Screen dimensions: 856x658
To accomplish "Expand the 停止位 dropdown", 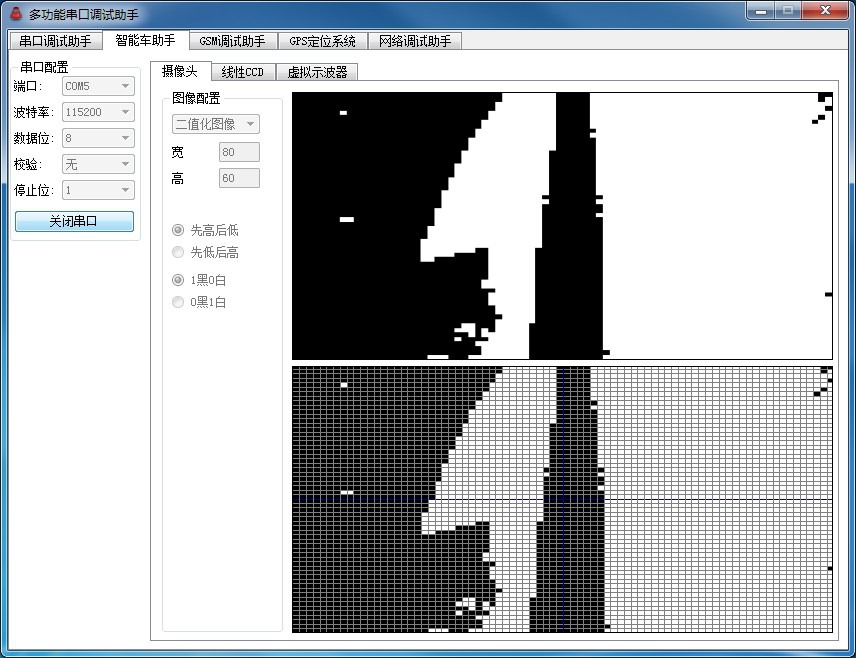I will tap(98, 190).
